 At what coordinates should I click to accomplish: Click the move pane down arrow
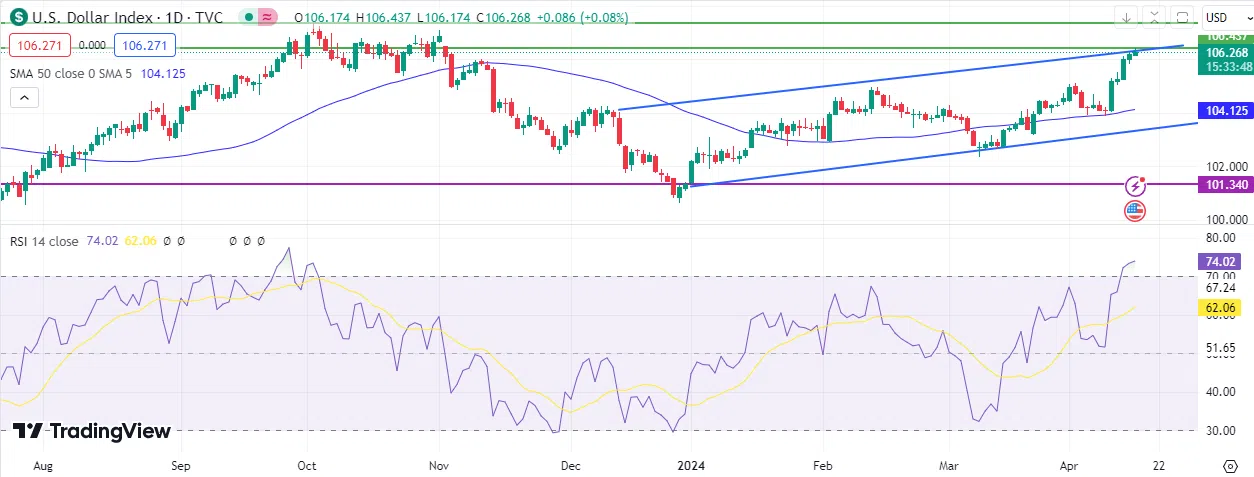(x=1127, y=17)
